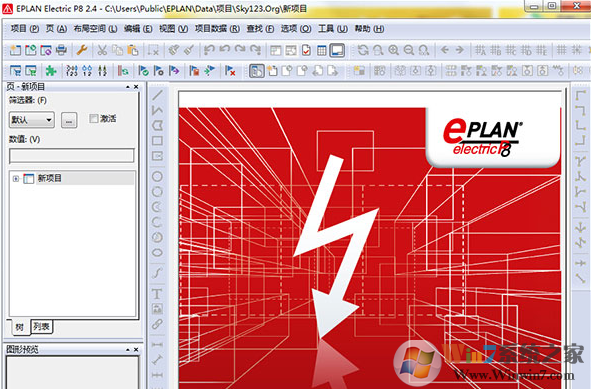Switch to the 列表 tab

[x=41, y=326]
